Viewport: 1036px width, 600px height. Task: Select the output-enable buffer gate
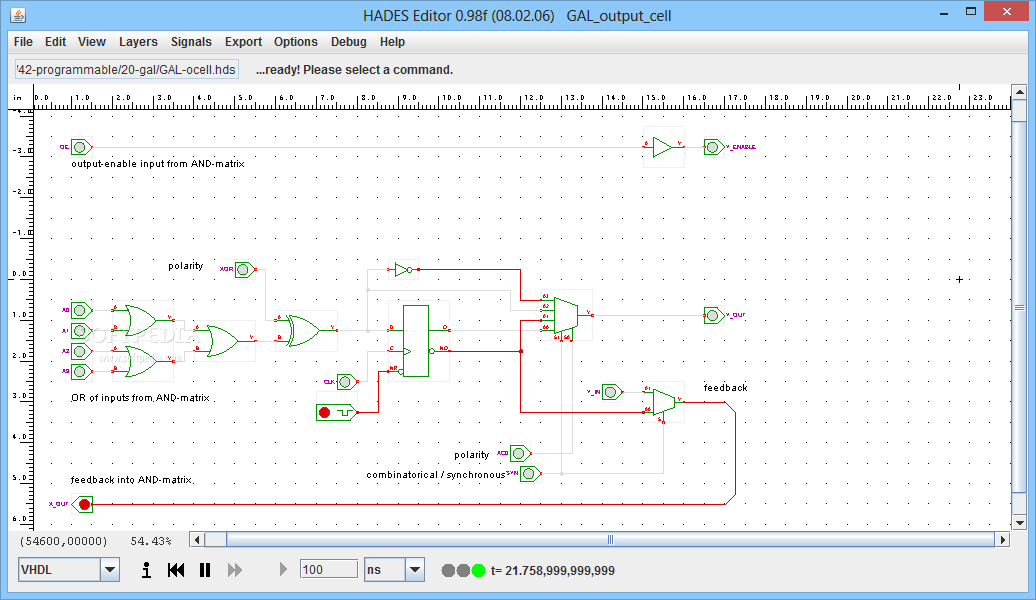click(x=663, y=147)
